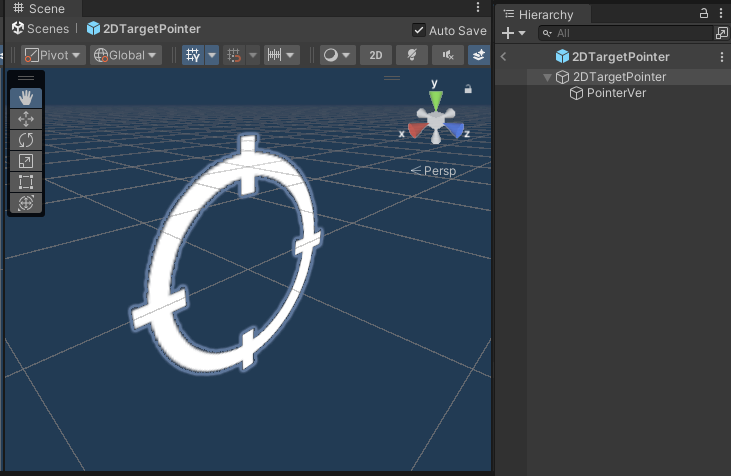
Task: Toggle 2D view mode
Action: [375, 56]
